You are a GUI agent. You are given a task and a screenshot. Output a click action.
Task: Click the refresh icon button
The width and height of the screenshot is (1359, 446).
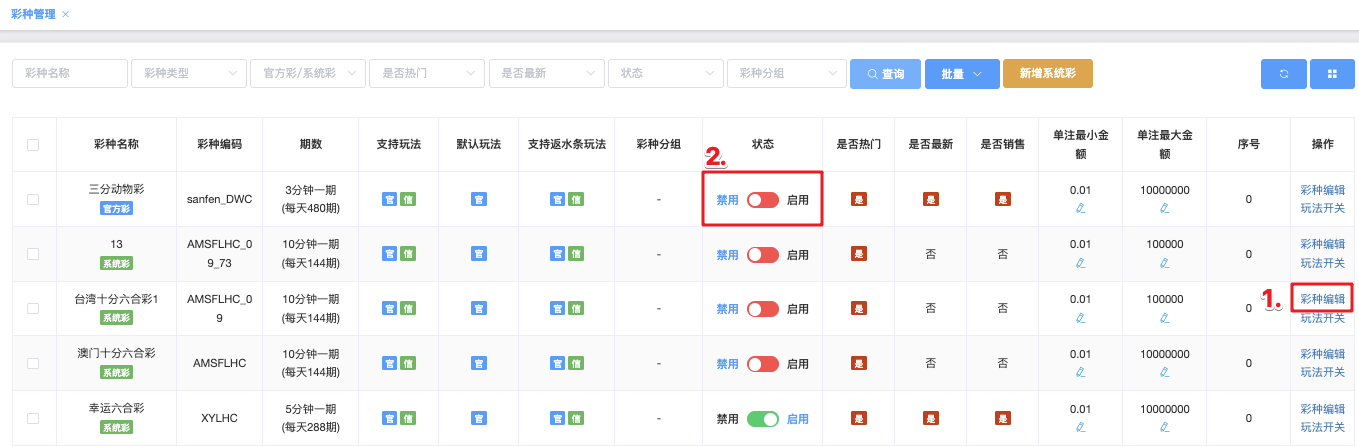pos(1284,74)
